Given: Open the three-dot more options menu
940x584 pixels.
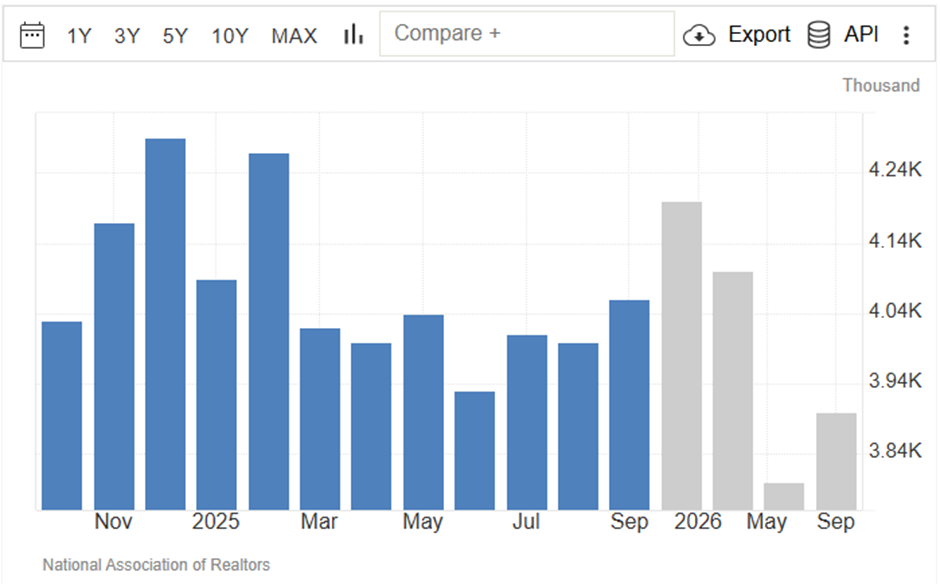Looking at the screenshot, I should pos(906,35).
